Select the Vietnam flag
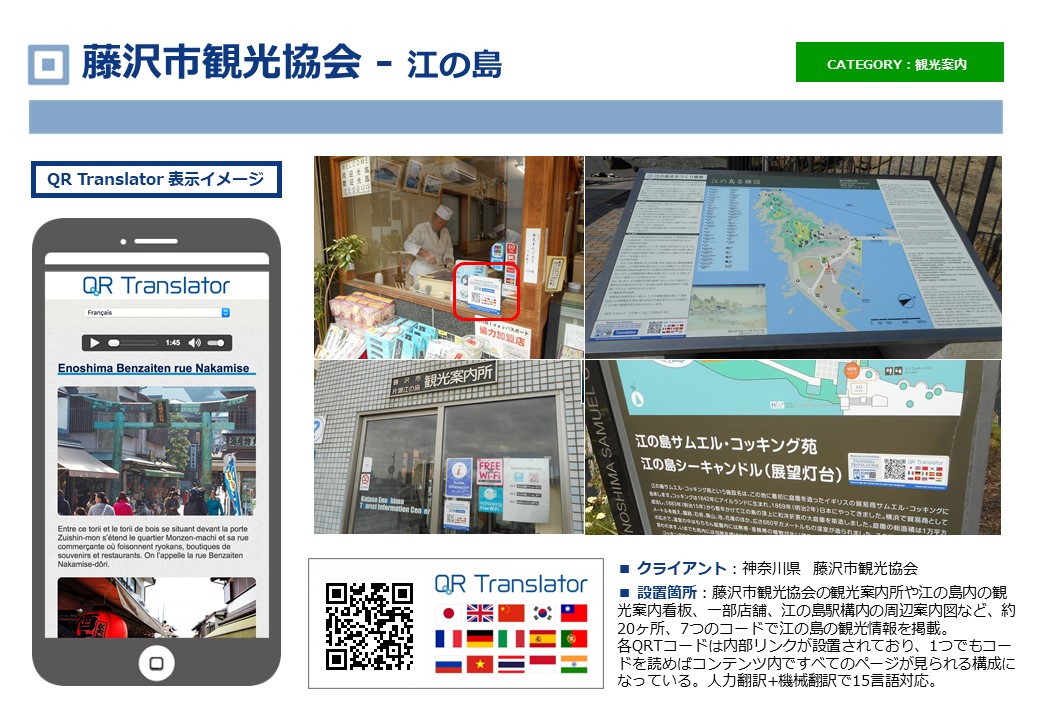This screenshot has height=720, width=1040. point(480,664)
